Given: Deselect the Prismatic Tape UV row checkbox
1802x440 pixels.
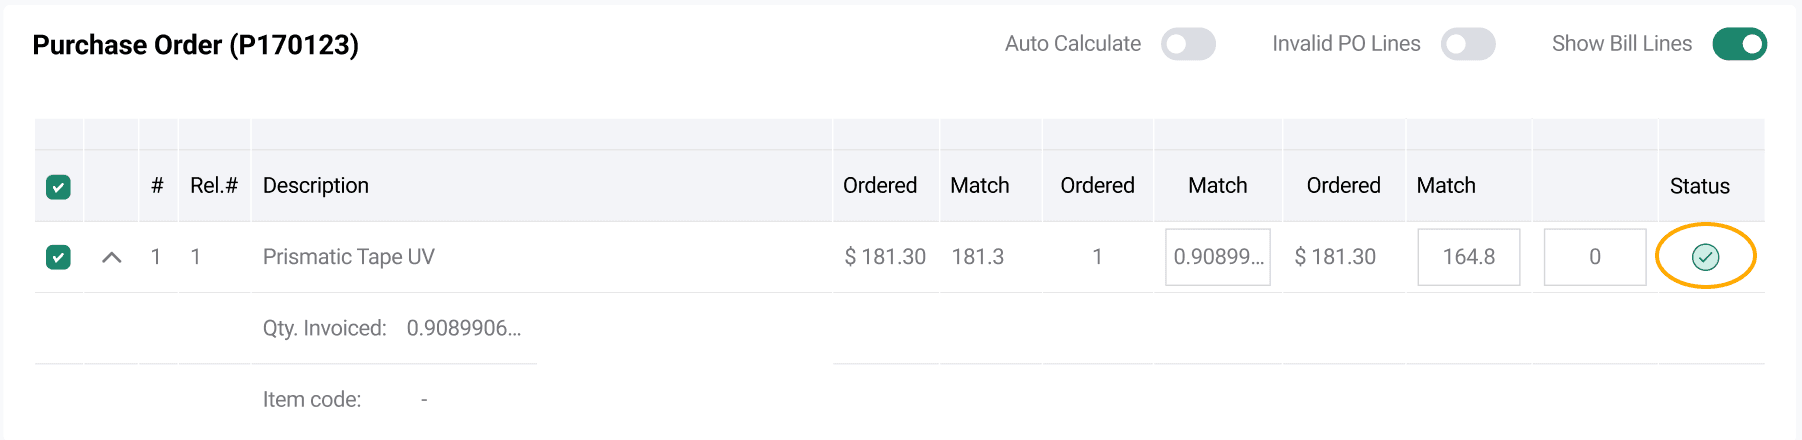Looking at the screenshot, I should [58, 257].
